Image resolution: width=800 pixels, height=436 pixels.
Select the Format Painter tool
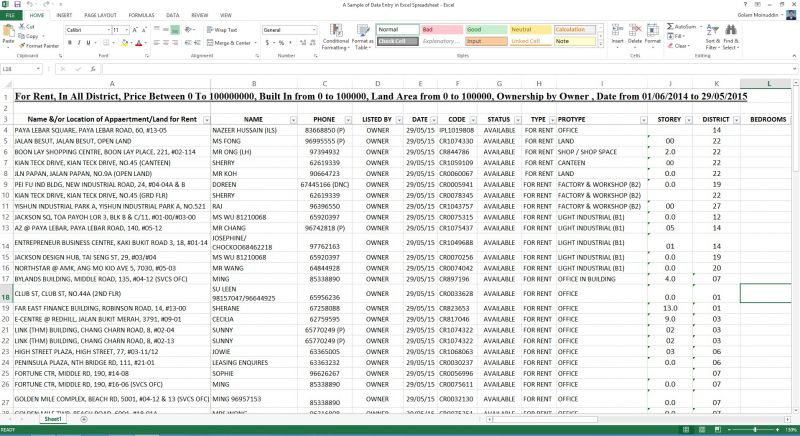tap(38, 46)
